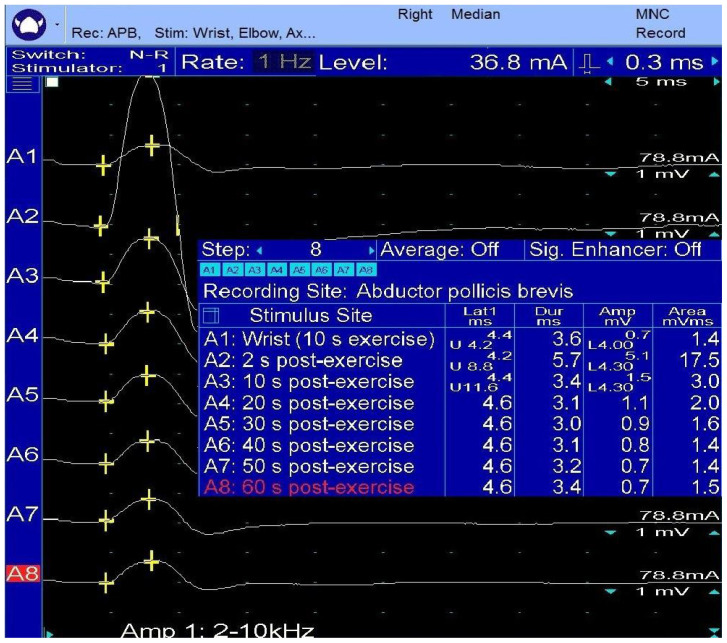Click the Lat1 ms column header
Image resolution: width=727 pixels, height=643 pixels.
click(480, 316)
